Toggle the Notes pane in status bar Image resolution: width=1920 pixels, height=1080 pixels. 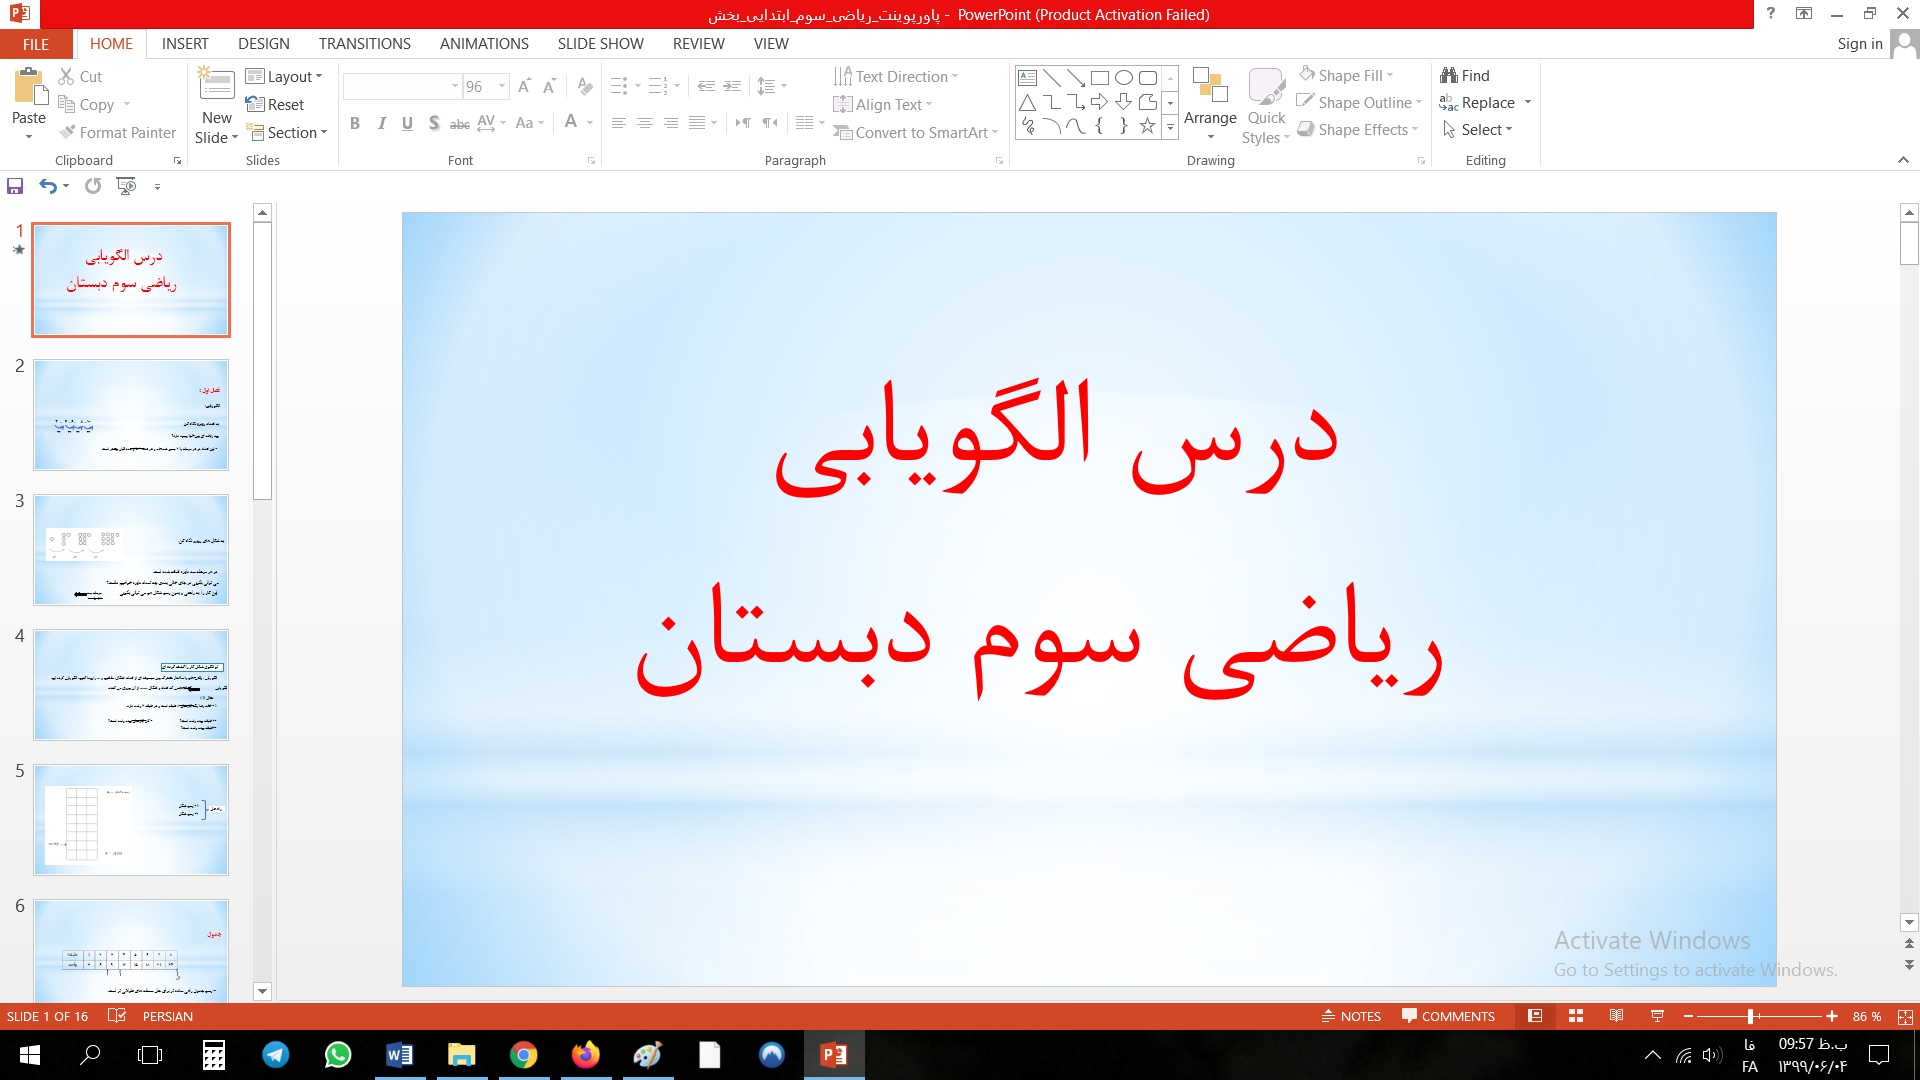[x=1351, y=1016]
